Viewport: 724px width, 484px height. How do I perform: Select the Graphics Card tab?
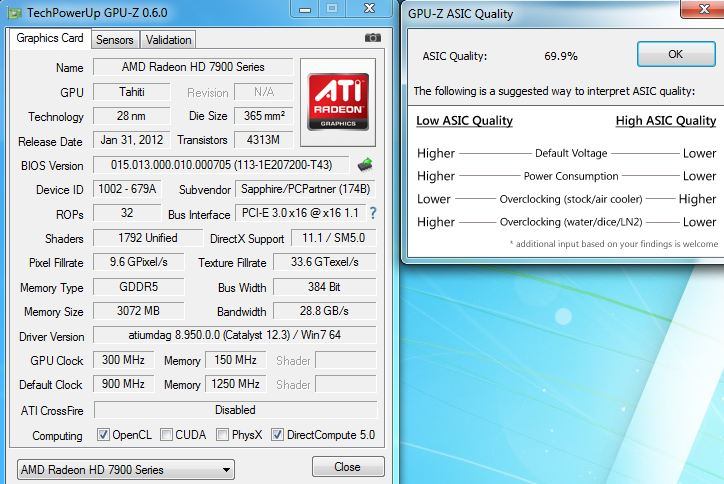tap(50, 38)
